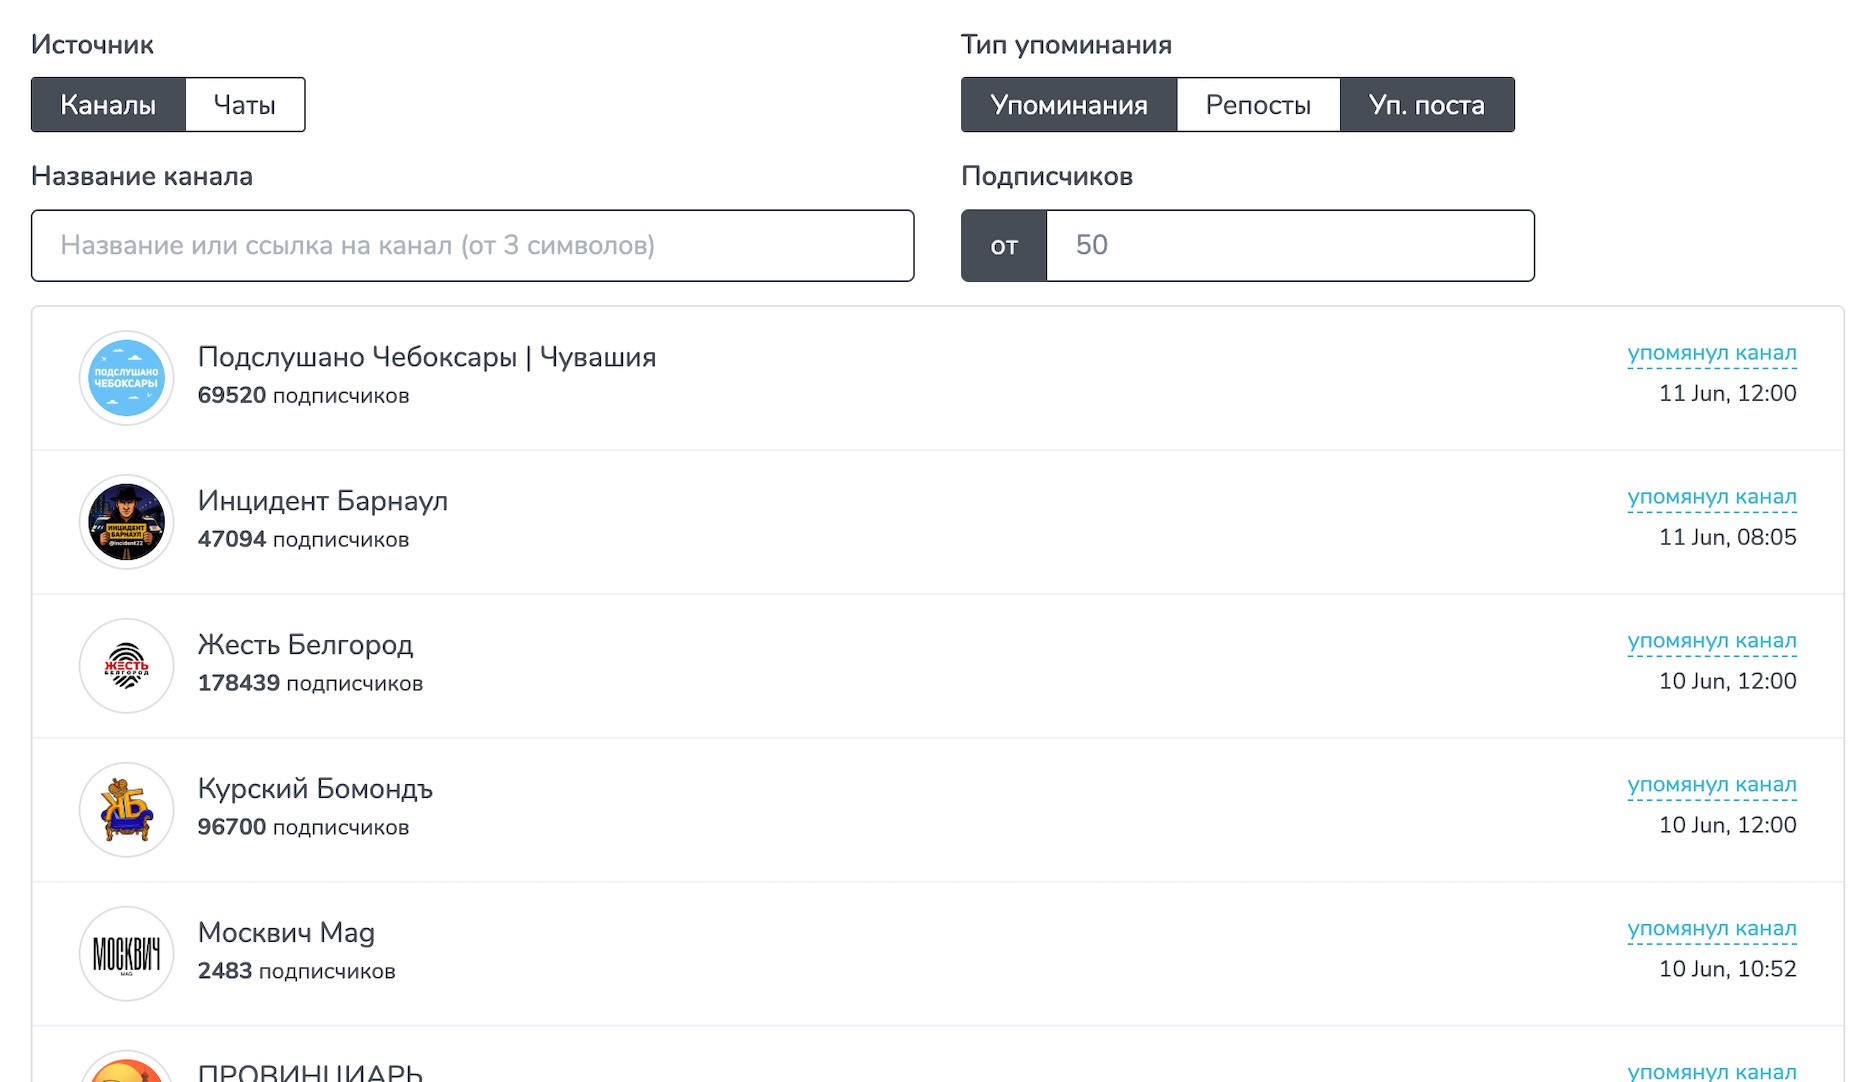Screen dimensions: 1876x1082
Task: Click the Название канала label
Action: click(x=142, y=177)
